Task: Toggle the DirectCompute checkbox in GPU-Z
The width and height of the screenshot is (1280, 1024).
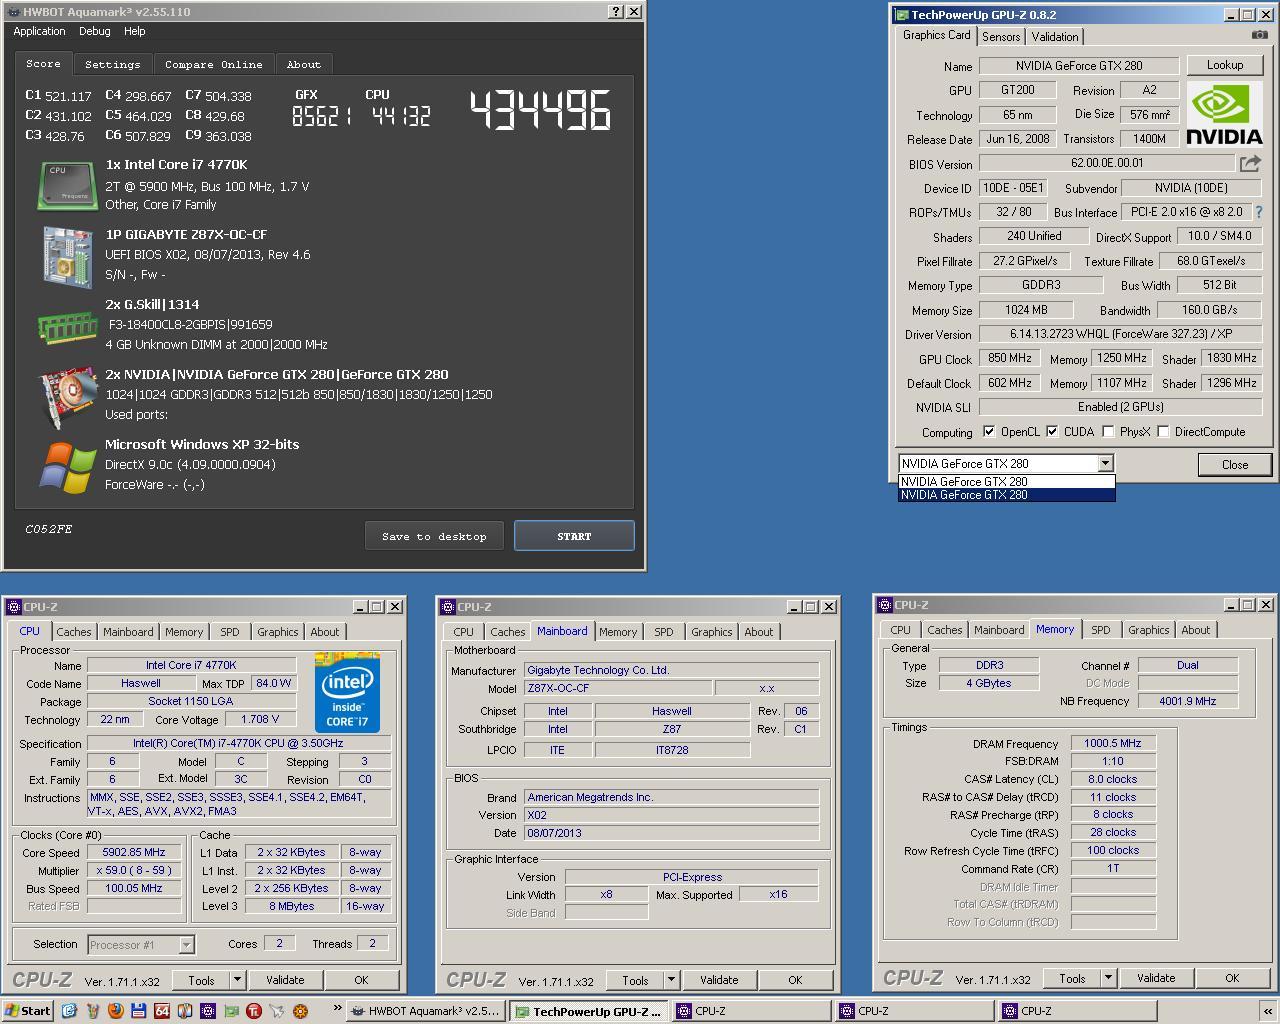Action: [x=1163, y=432]
